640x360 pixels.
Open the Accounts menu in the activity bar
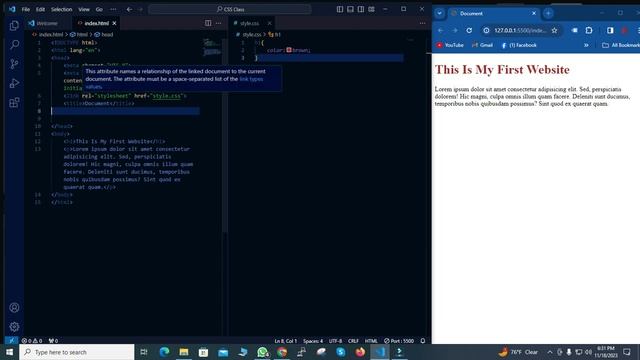14,307
